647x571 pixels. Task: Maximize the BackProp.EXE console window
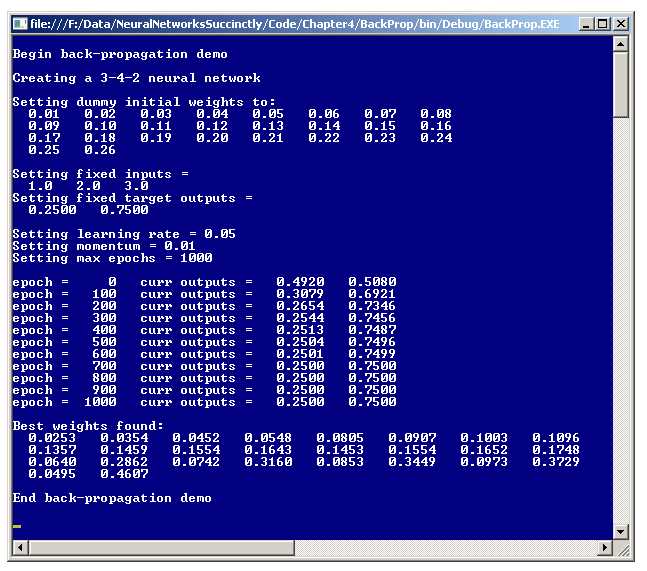tap(602, 24)
